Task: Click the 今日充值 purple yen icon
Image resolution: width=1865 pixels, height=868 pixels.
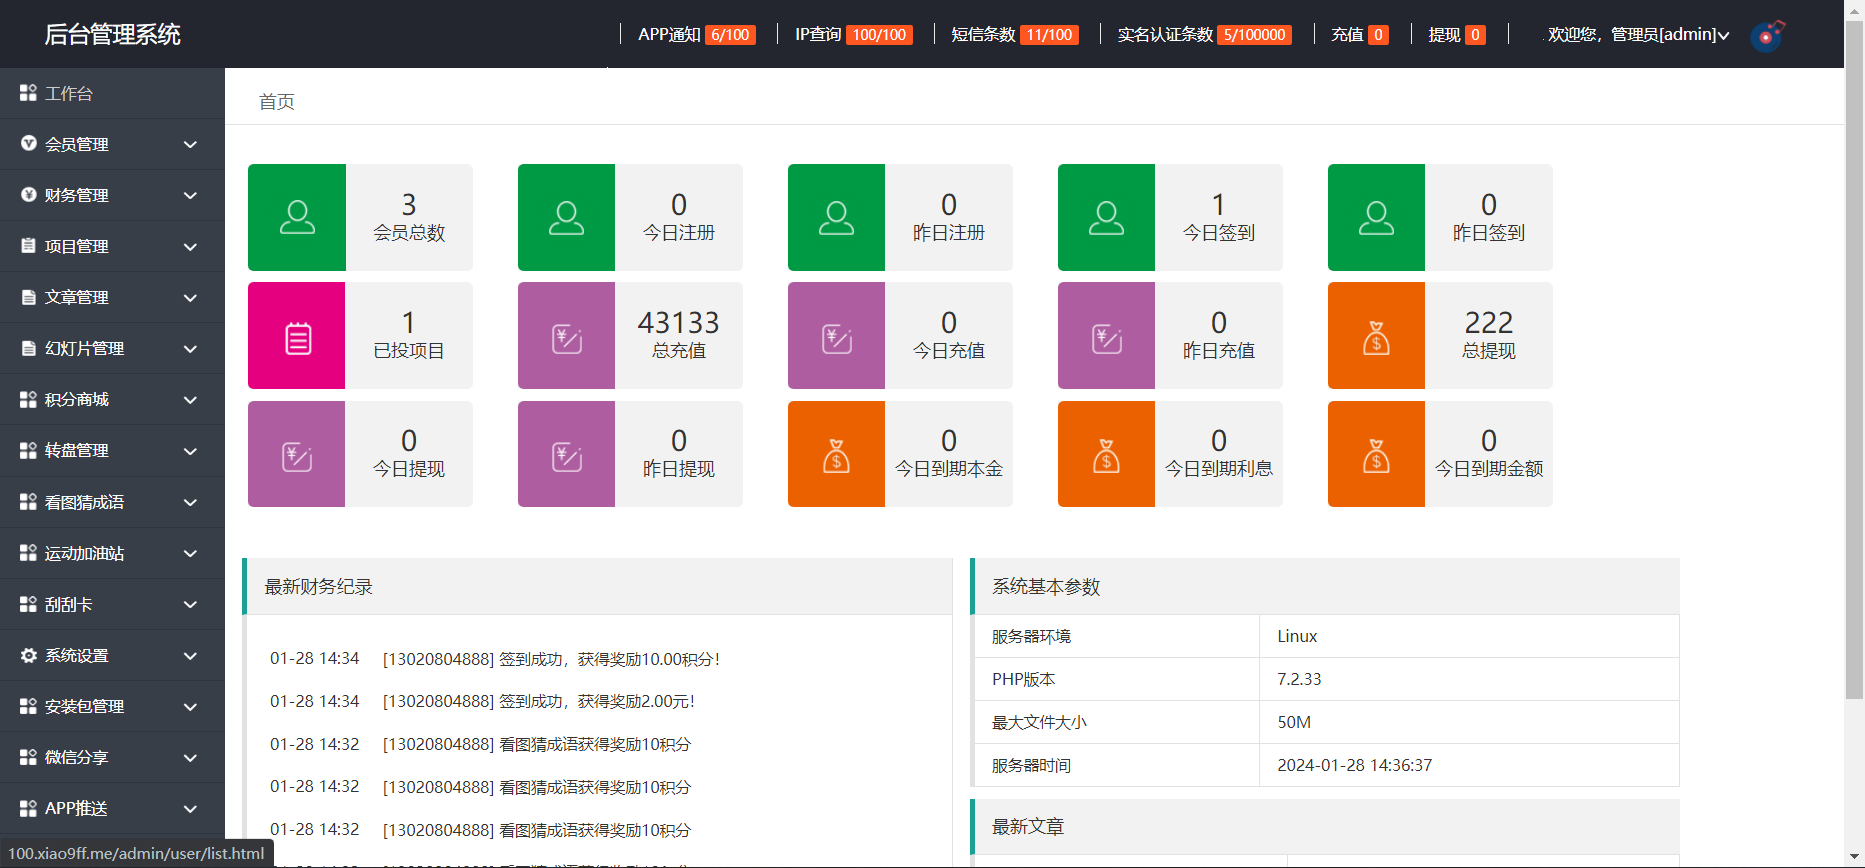Action: tap(837, 339)
